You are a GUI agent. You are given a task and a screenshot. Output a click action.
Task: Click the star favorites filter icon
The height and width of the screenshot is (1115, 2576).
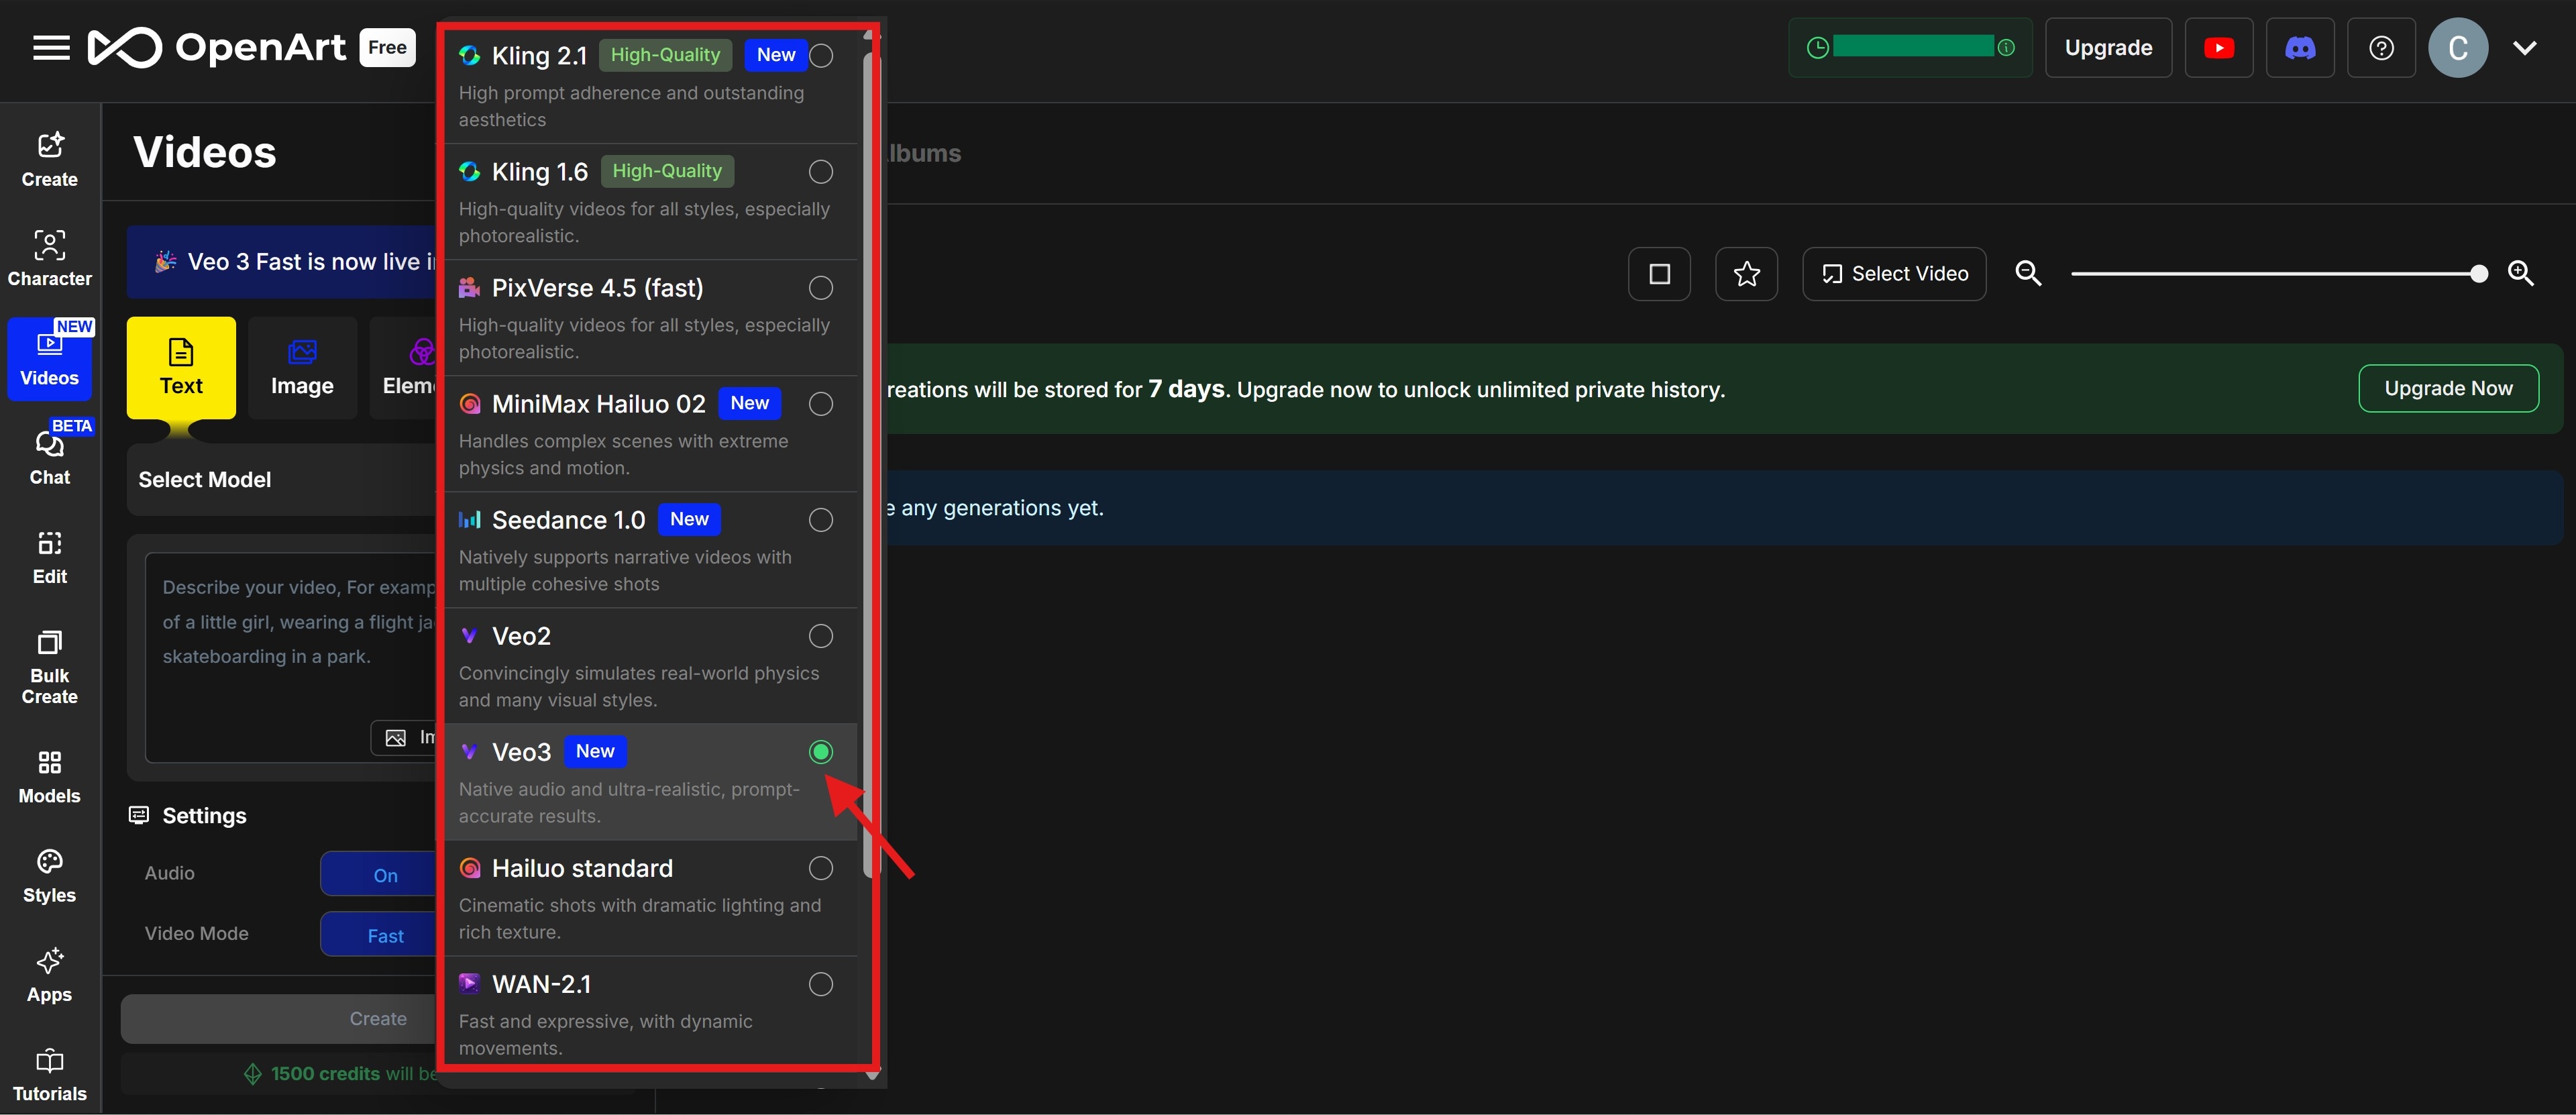coord(1746,273)
